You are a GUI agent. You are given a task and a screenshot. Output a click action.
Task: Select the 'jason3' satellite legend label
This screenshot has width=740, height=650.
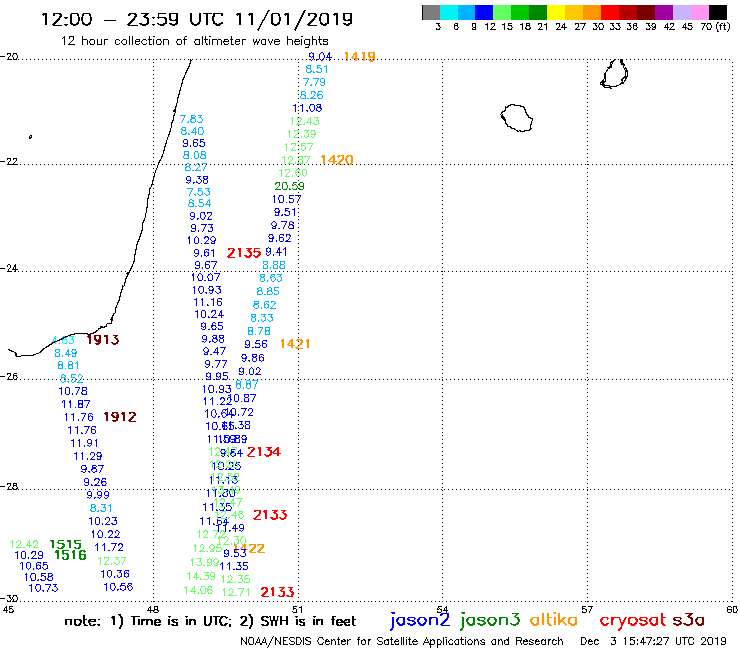coord(490,621)
